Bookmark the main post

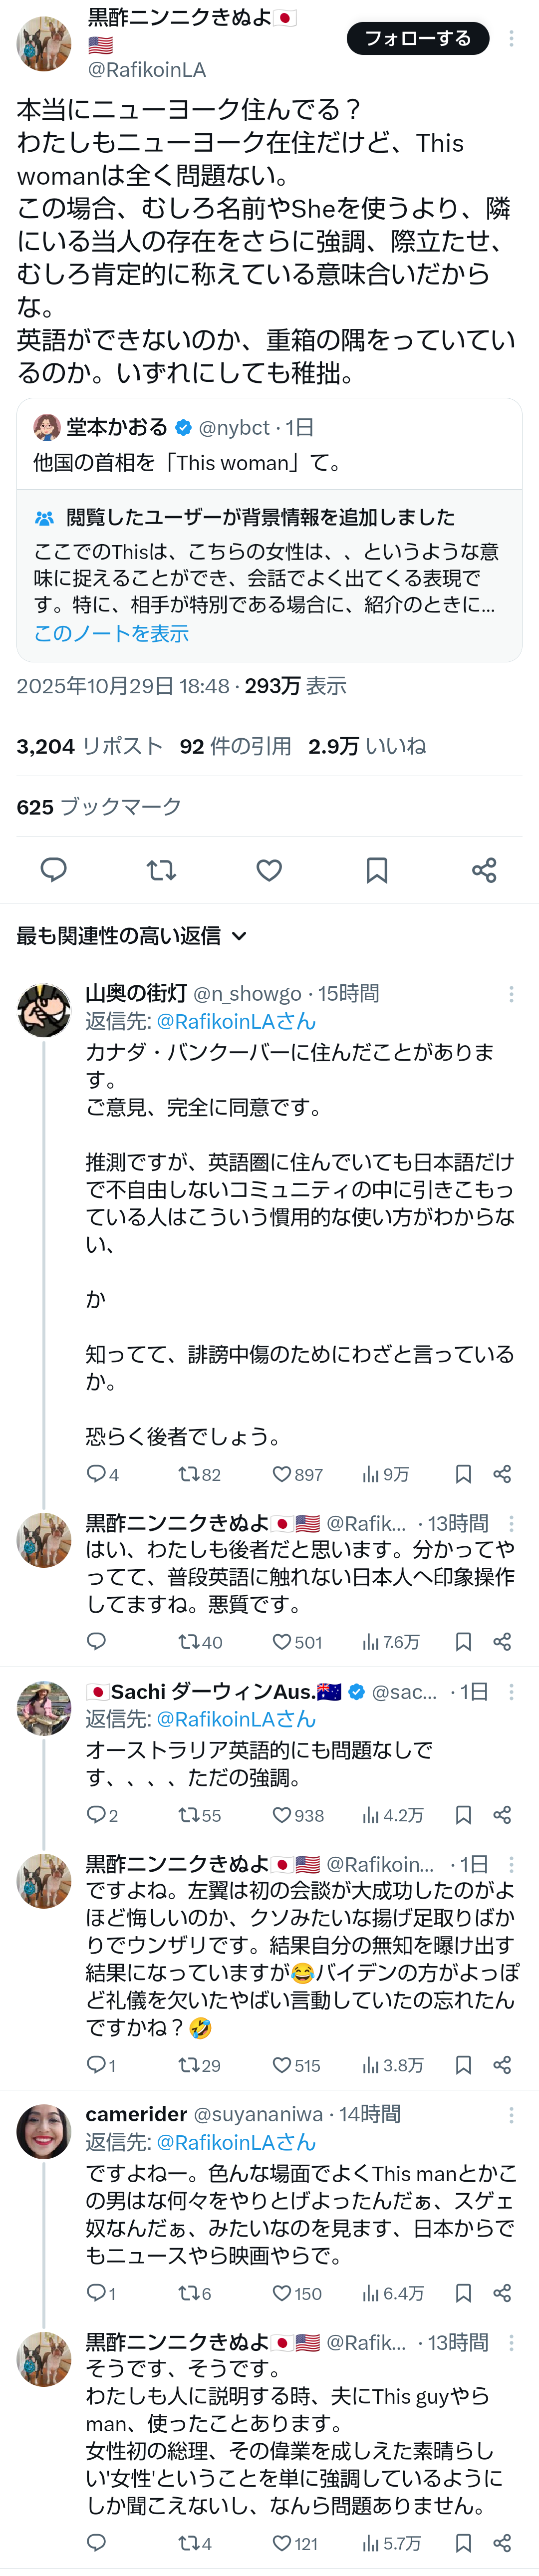coord(377,870)
